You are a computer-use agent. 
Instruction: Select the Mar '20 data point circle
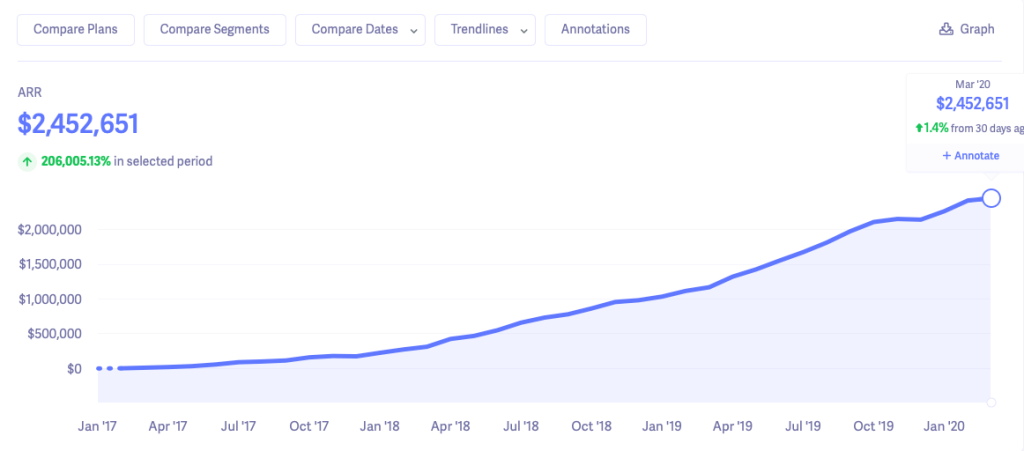tap(991, 198)
